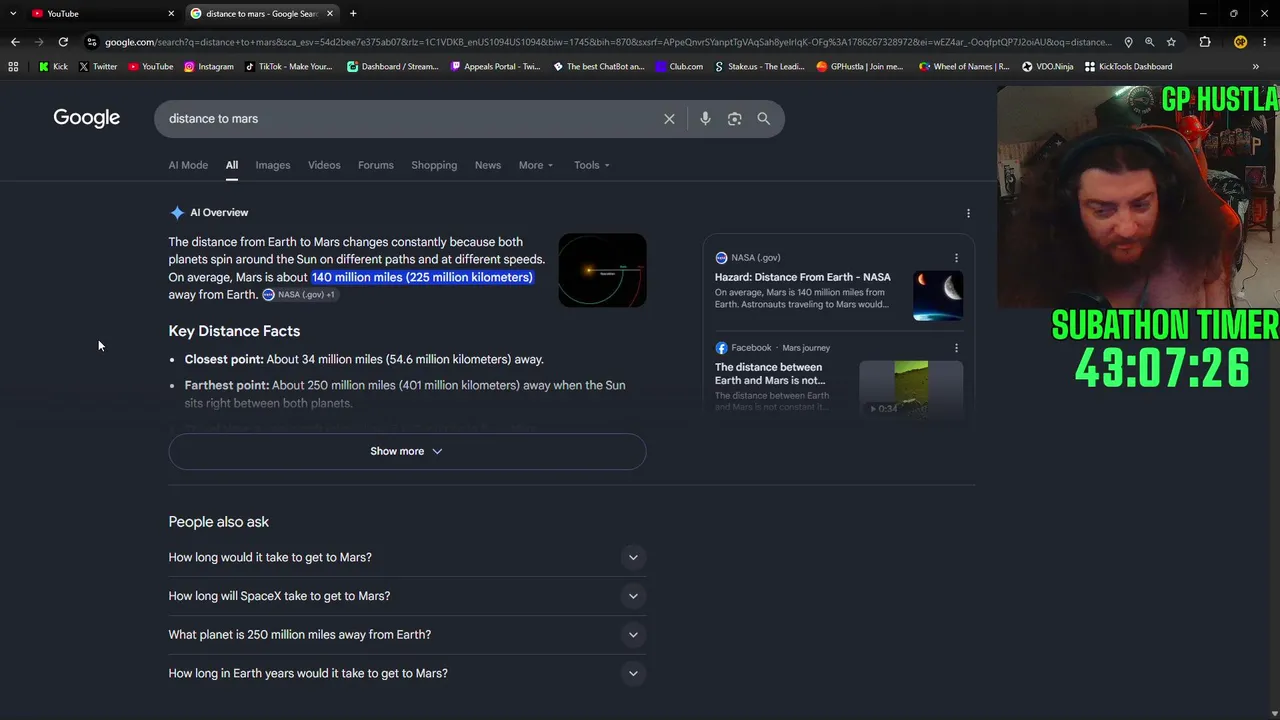The image size is (1280, 720).
Task: Open the Chrome profile avatar
Action: (1240, 42)
